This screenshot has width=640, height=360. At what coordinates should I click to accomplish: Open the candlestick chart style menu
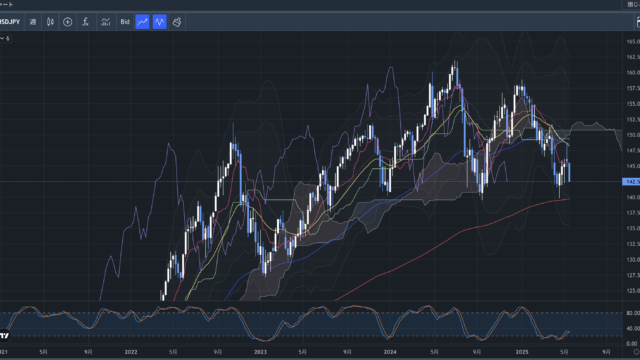pos(50,22)
